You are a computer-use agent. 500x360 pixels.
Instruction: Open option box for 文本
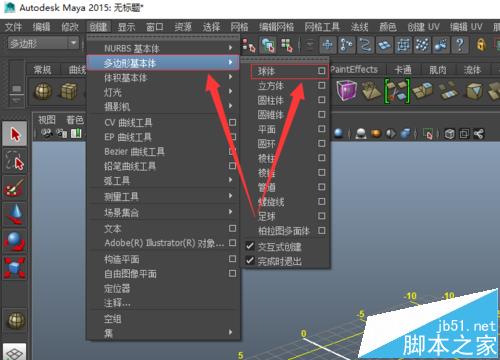tap(232, 228)
